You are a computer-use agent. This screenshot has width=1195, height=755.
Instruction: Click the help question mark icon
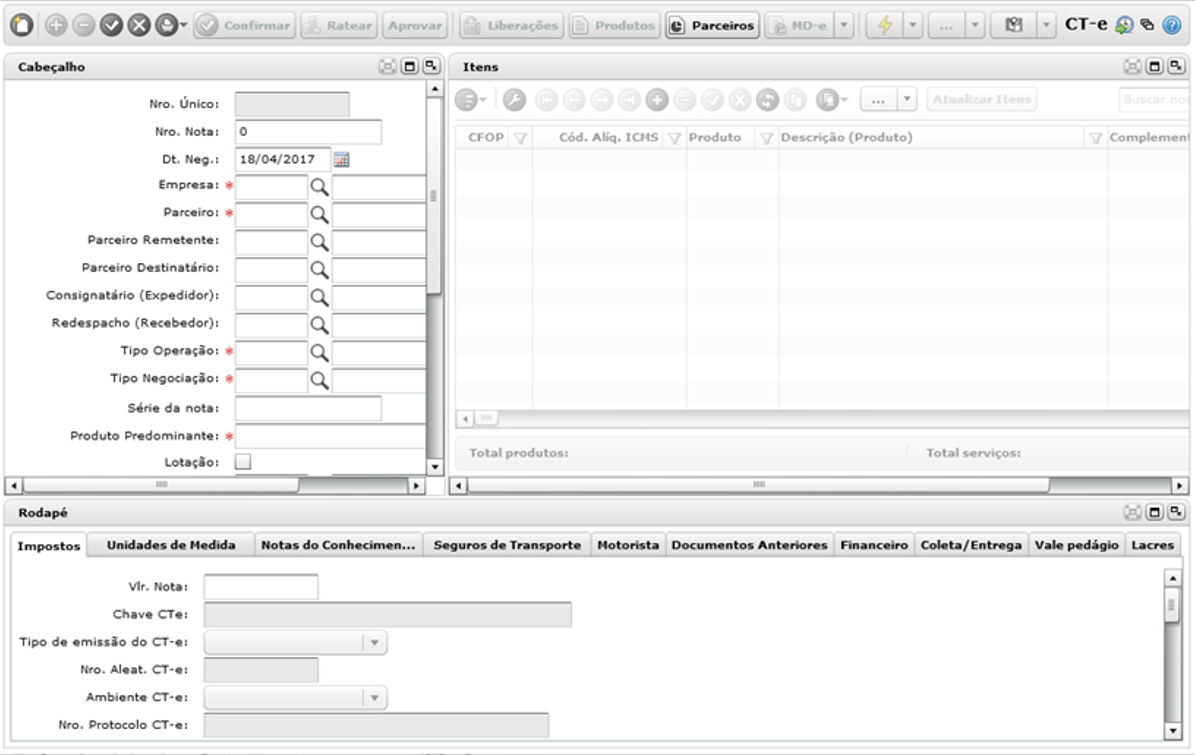tap(1171, 25)
